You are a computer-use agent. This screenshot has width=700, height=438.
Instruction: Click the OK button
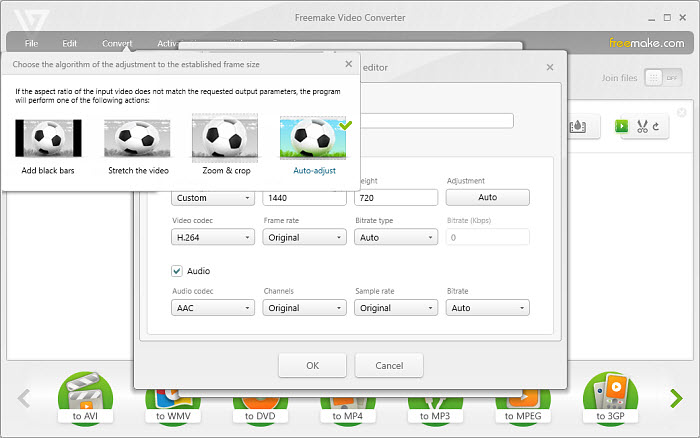click(x=312, y=365)
